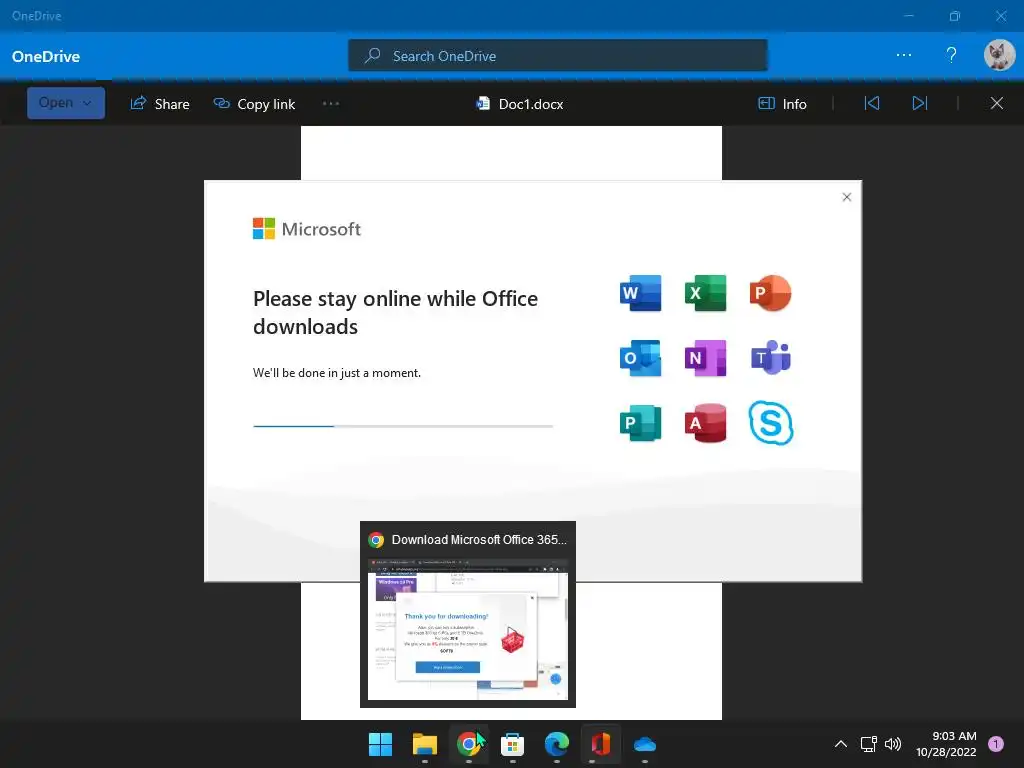The image size is (1024, 768).
Task: Go to previous file arrow
Action: pyautogui.click(x=872, y=103)
